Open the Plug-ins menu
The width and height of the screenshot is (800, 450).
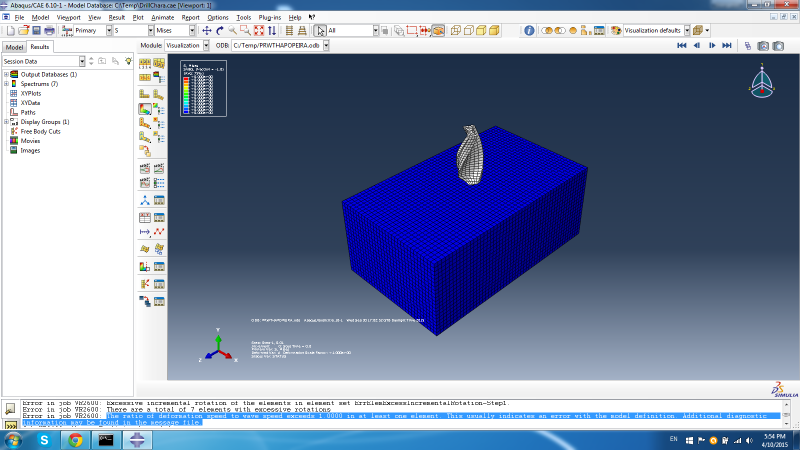270,17
